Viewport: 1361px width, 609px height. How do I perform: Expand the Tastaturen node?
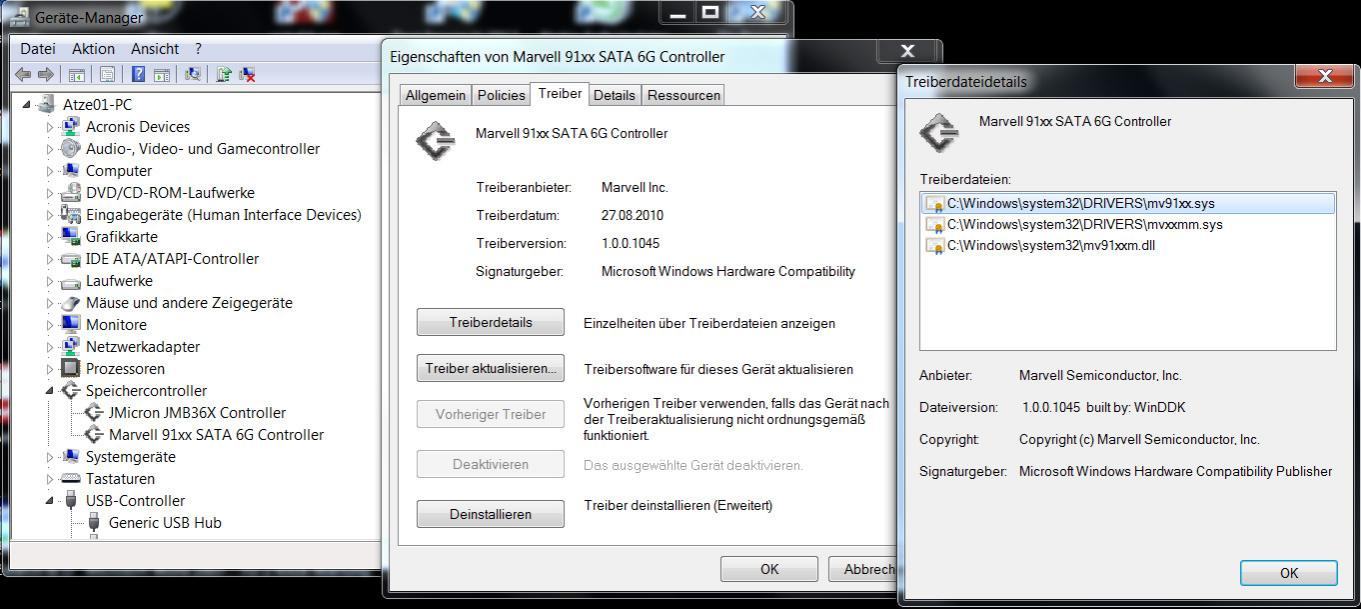click(x=50, y=479)
